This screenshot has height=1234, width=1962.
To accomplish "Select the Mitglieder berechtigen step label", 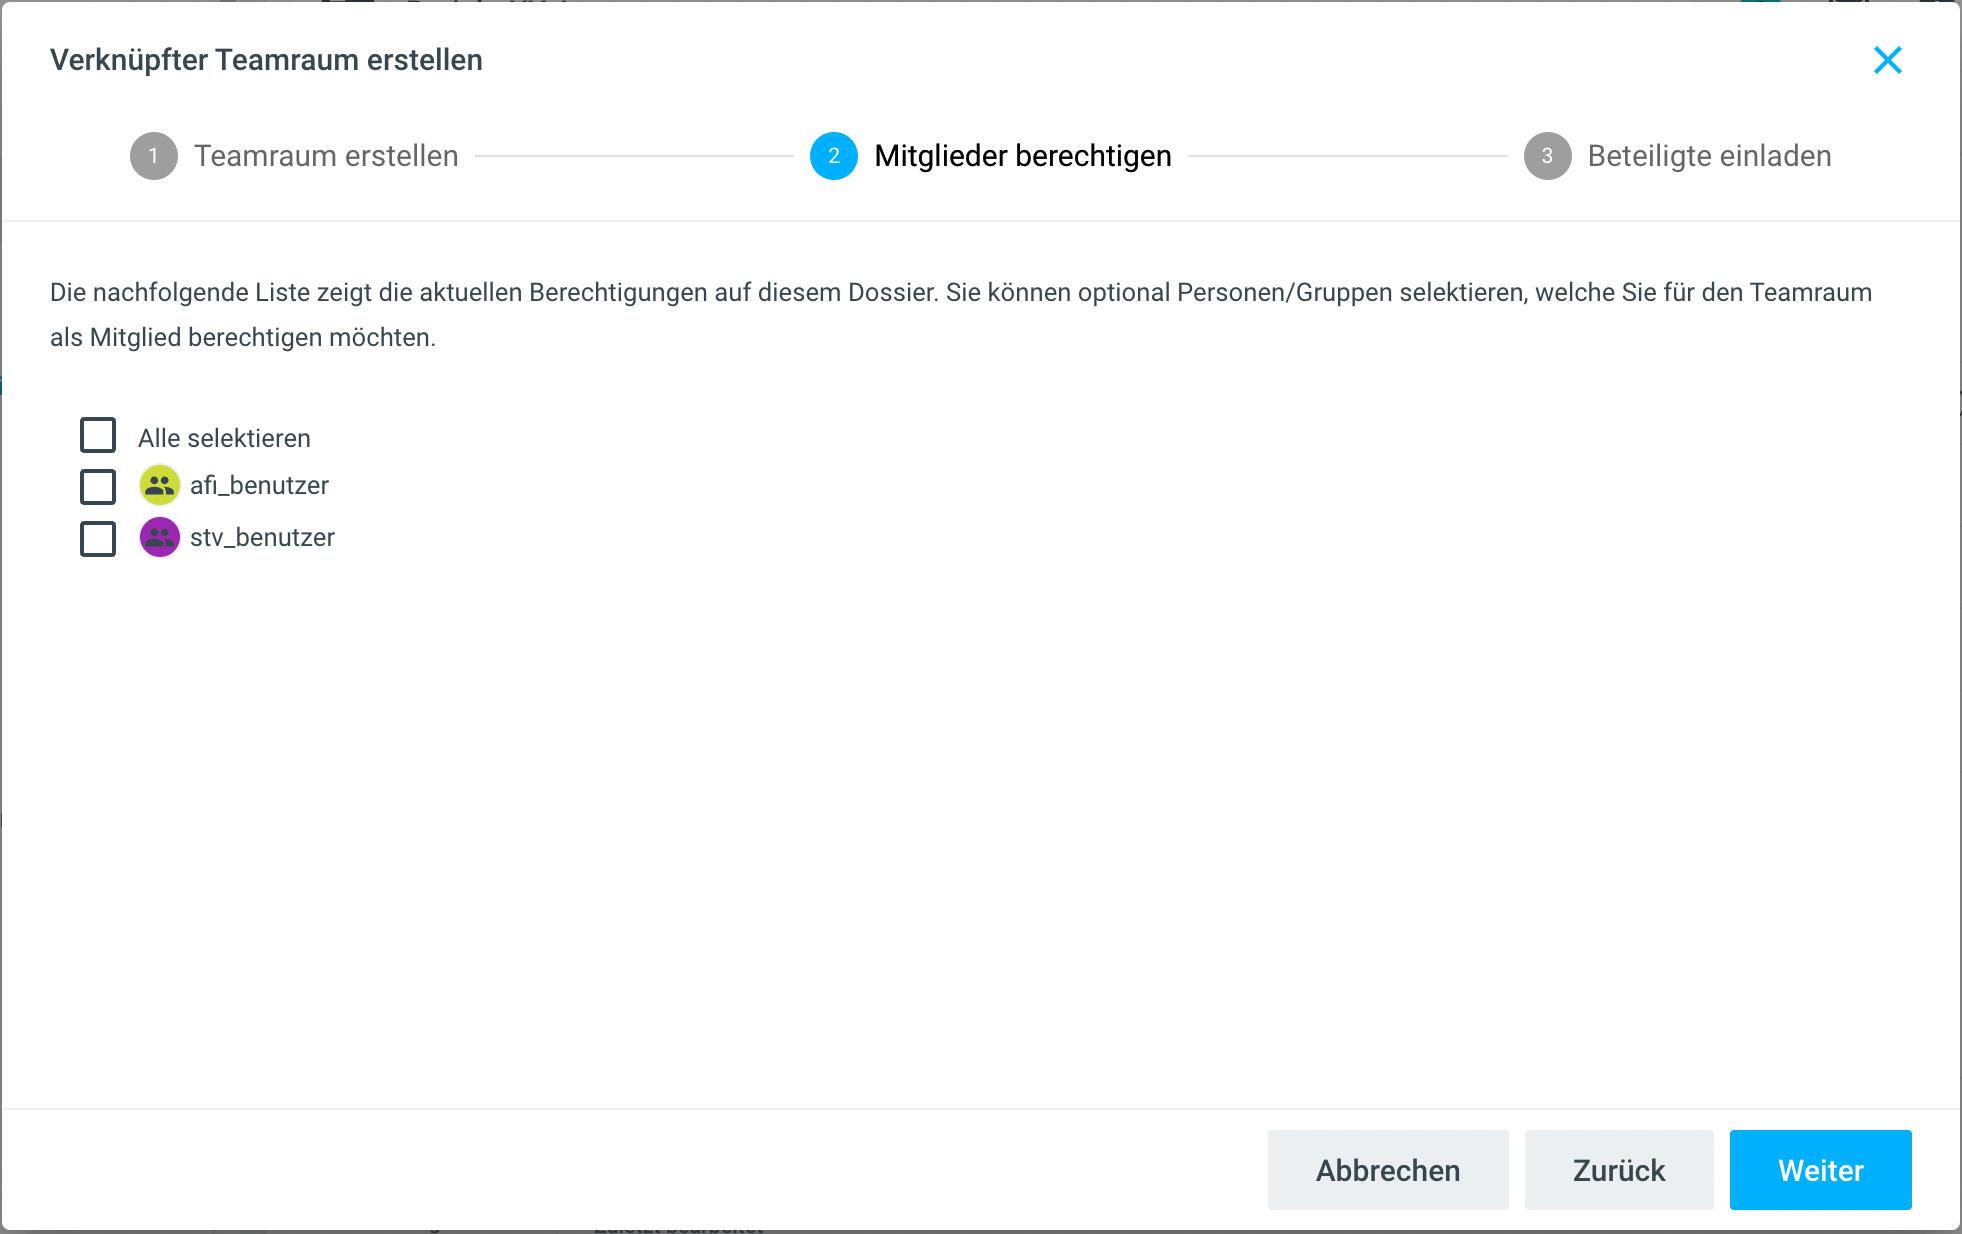I will click(1022, 156).
